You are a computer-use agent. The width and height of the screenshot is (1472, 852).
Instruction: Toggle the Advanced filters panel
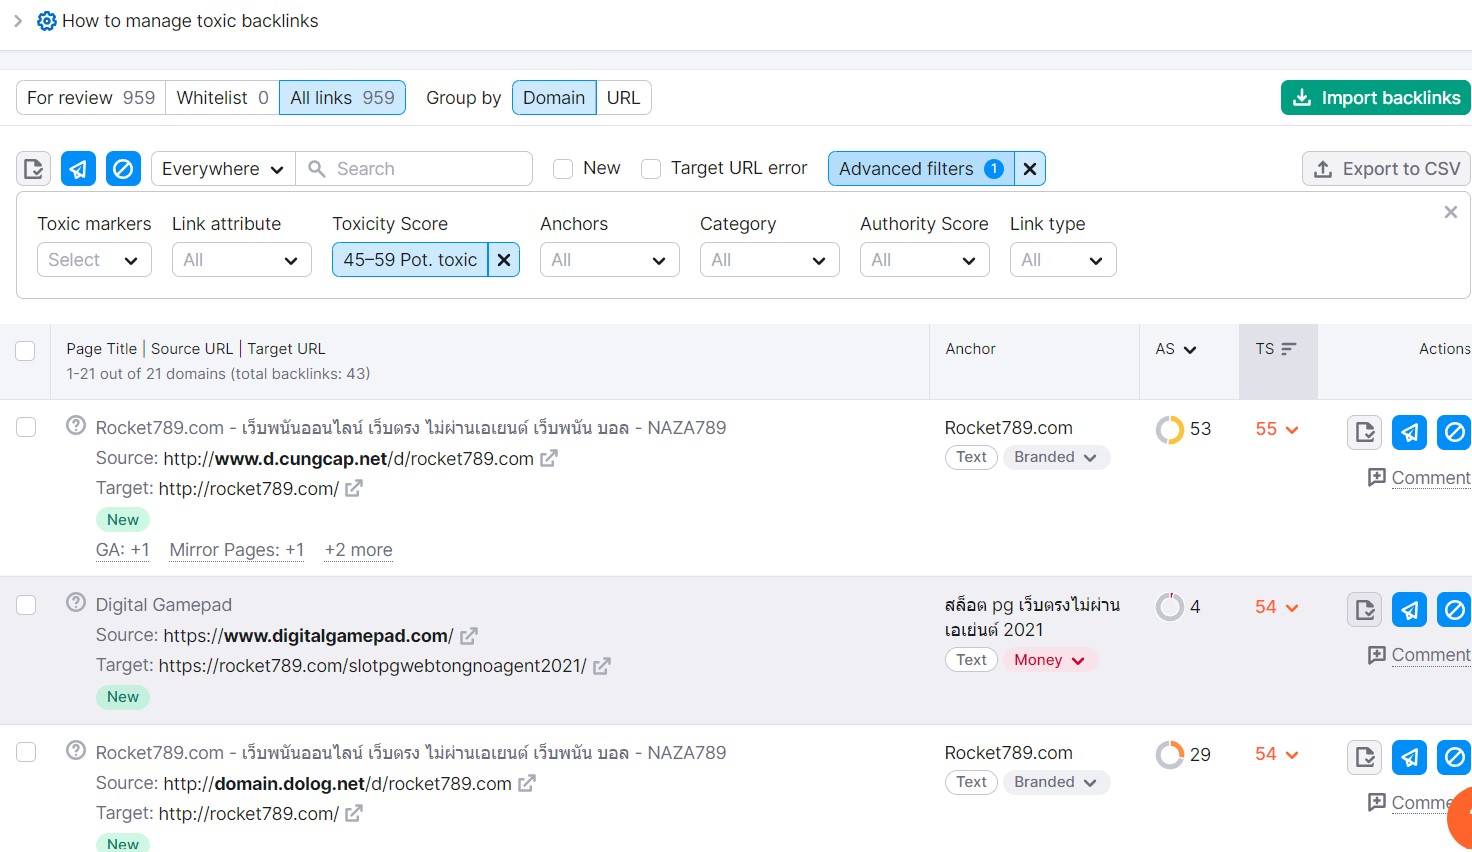coord(921,169)
